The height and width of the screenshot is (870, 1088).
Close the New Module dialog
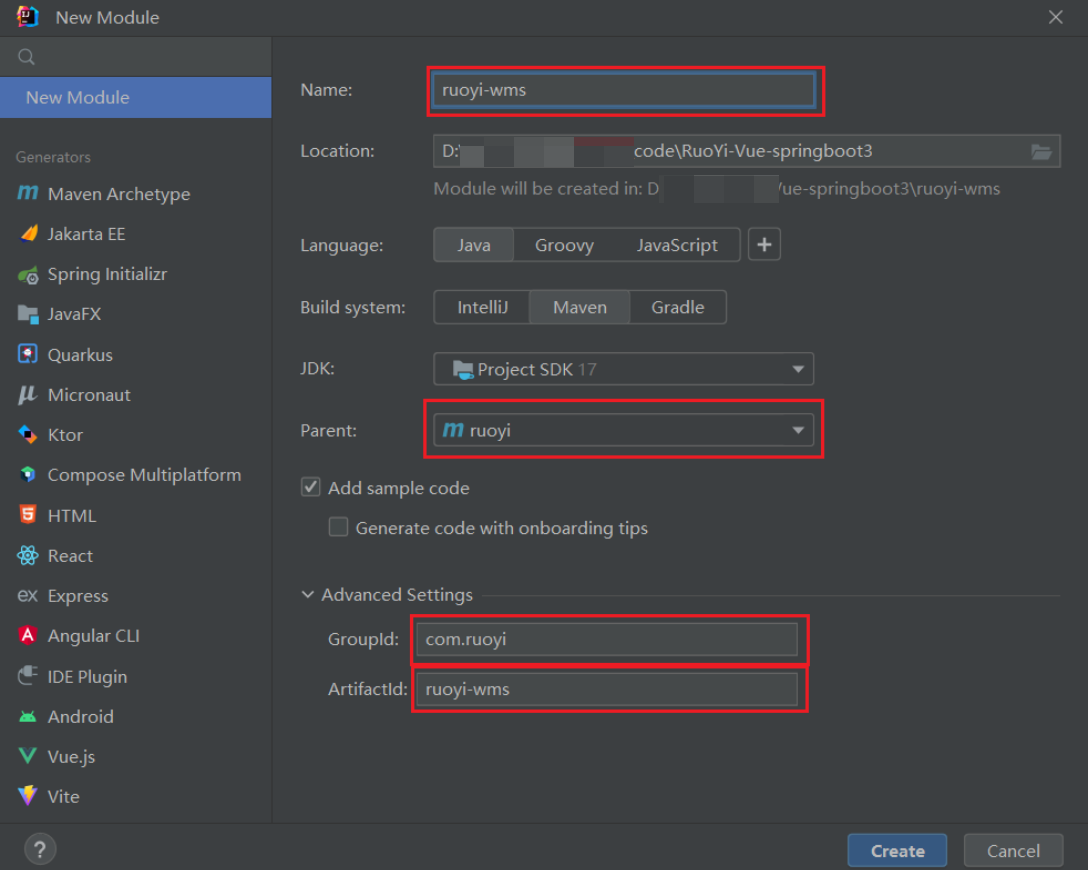[1055, 17]
